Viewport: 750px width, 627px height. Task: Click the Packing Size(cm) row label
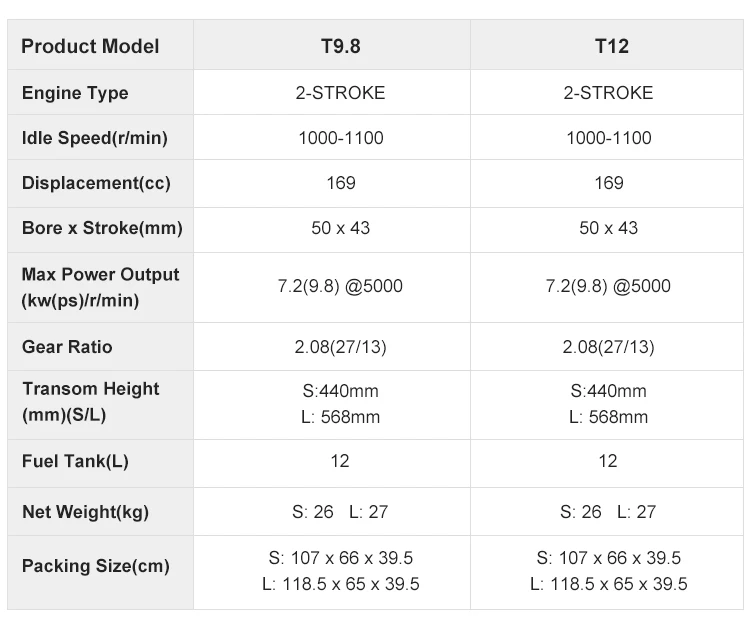[95, 566]
